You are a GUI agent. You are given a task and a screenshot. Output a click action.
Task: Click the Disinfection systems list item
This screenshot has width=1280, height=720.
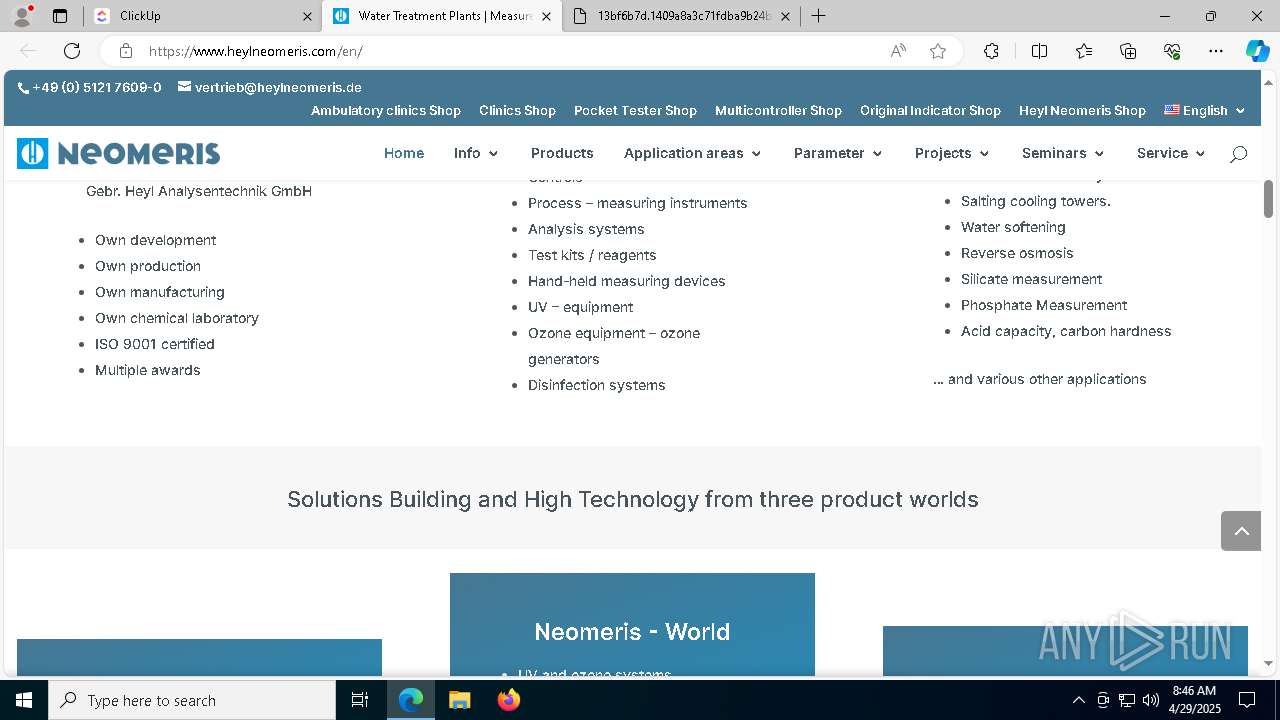[597, 385]
